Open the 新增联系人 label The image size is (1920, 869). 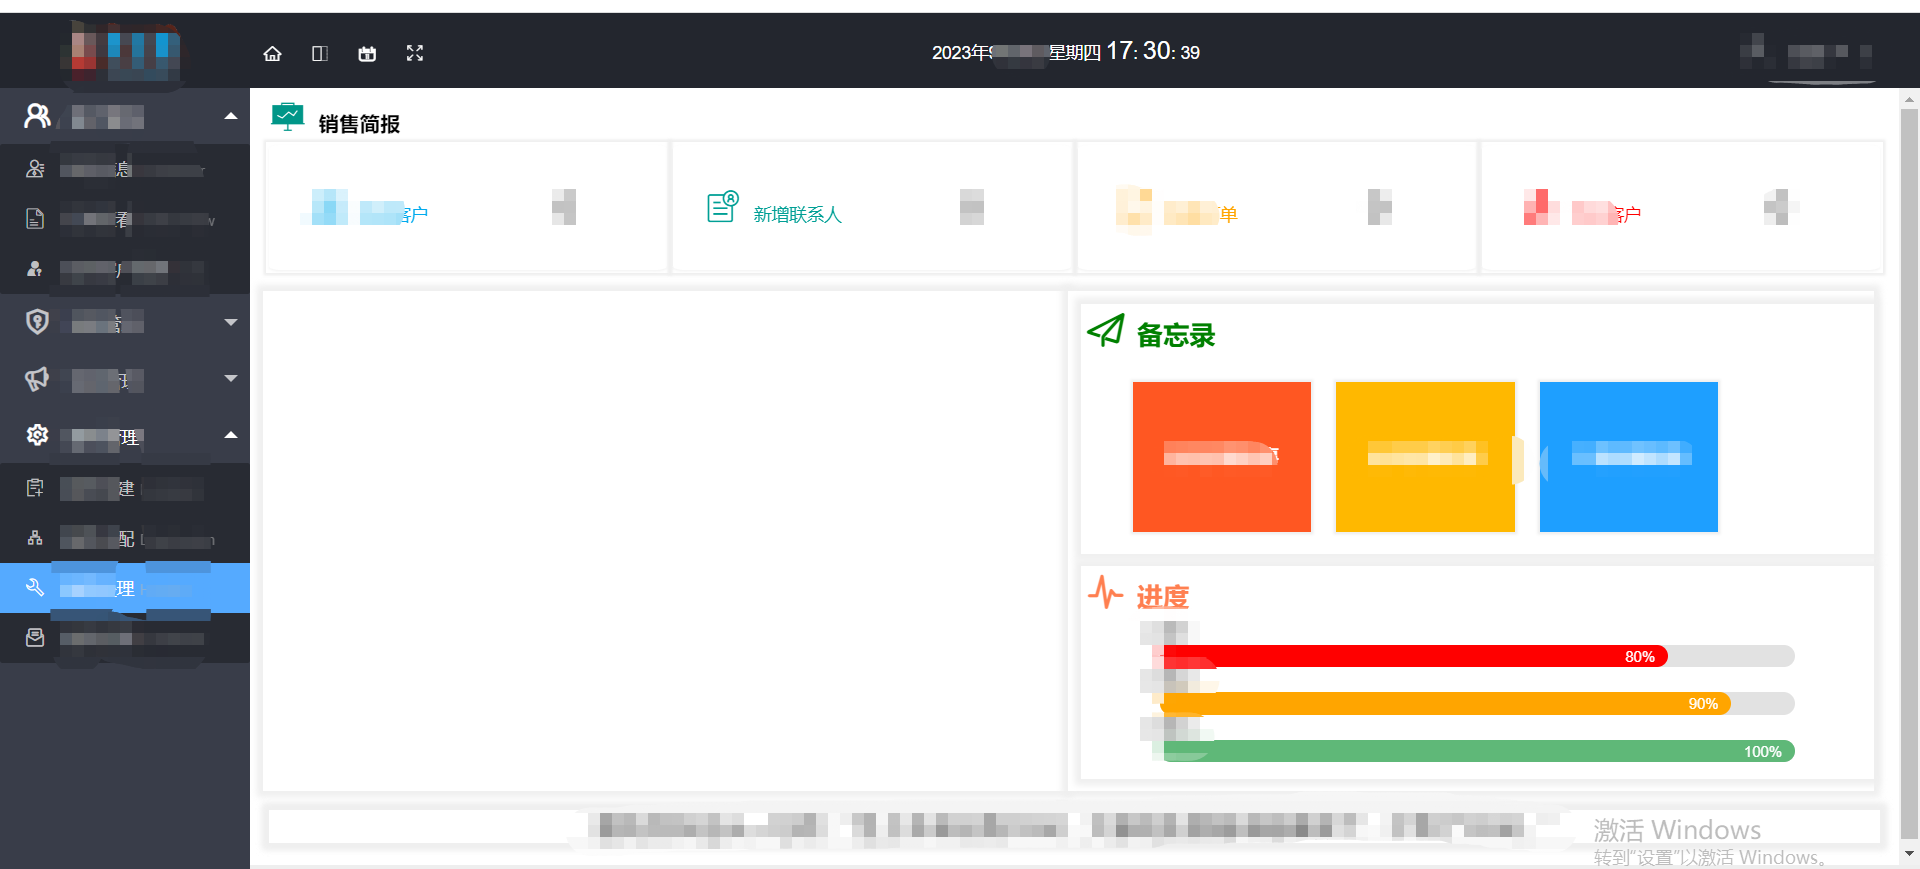[x=797, y=214]
